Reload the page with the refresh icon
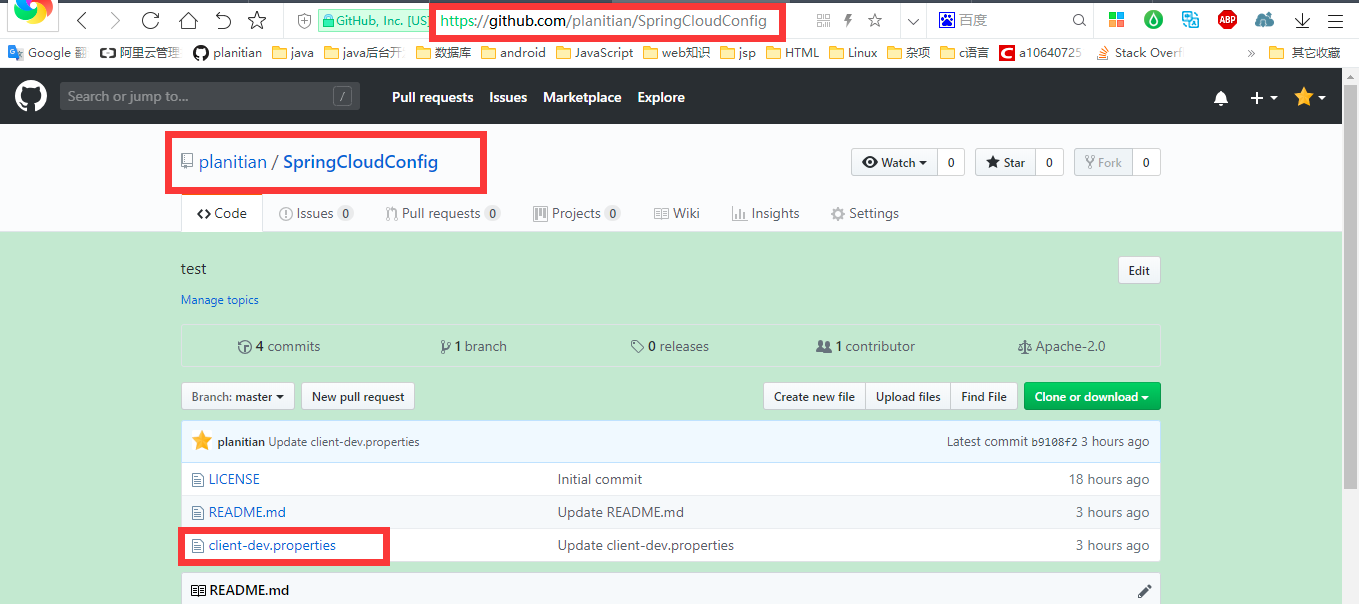1359x604 pixels. 151,20
